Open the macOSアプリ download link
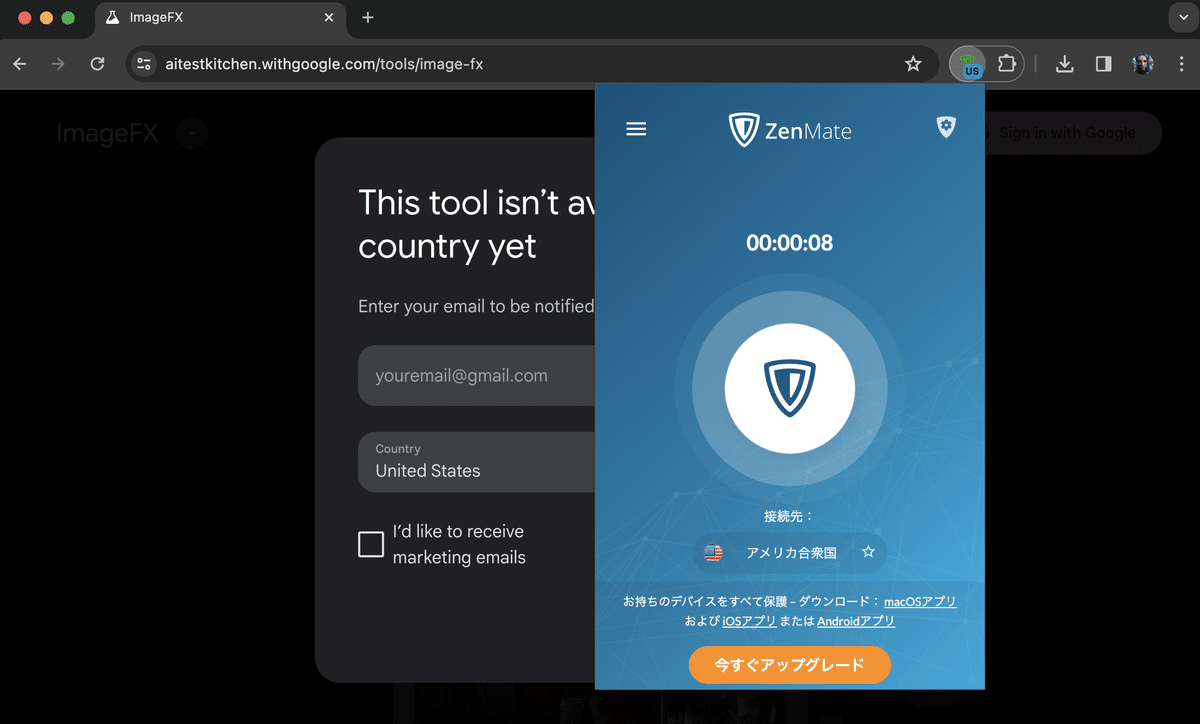 coord(920,601)
